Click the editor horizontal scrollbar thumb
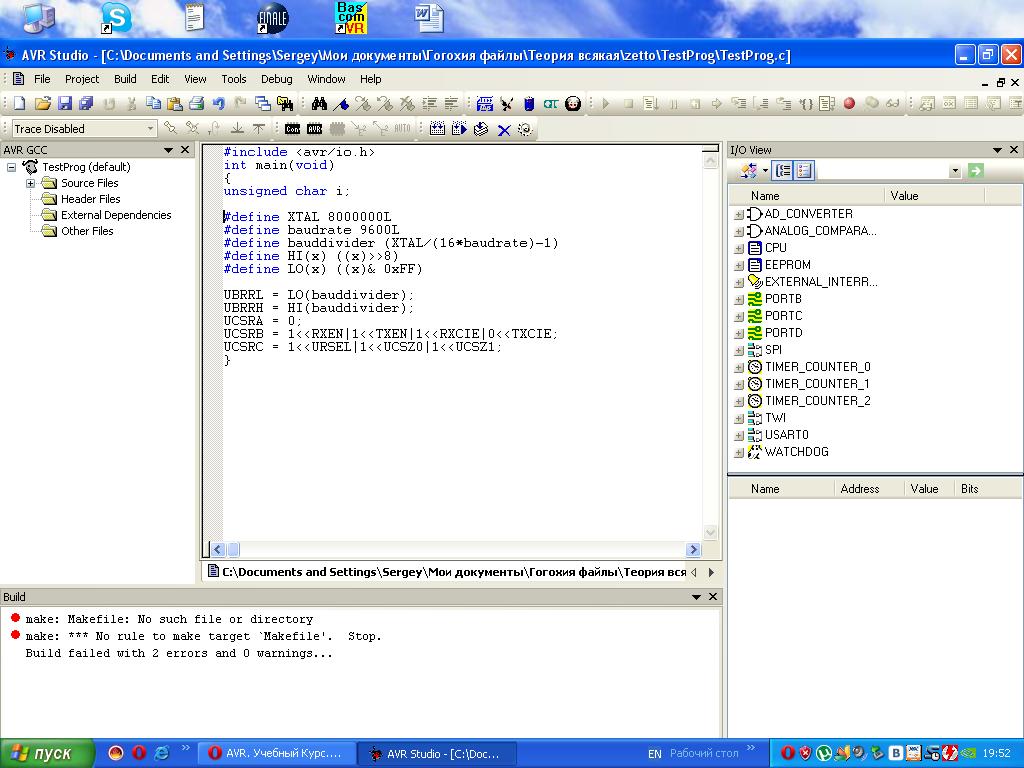Image resolution: width=1024 pixels, height=768 pixels. pos(233,549)
